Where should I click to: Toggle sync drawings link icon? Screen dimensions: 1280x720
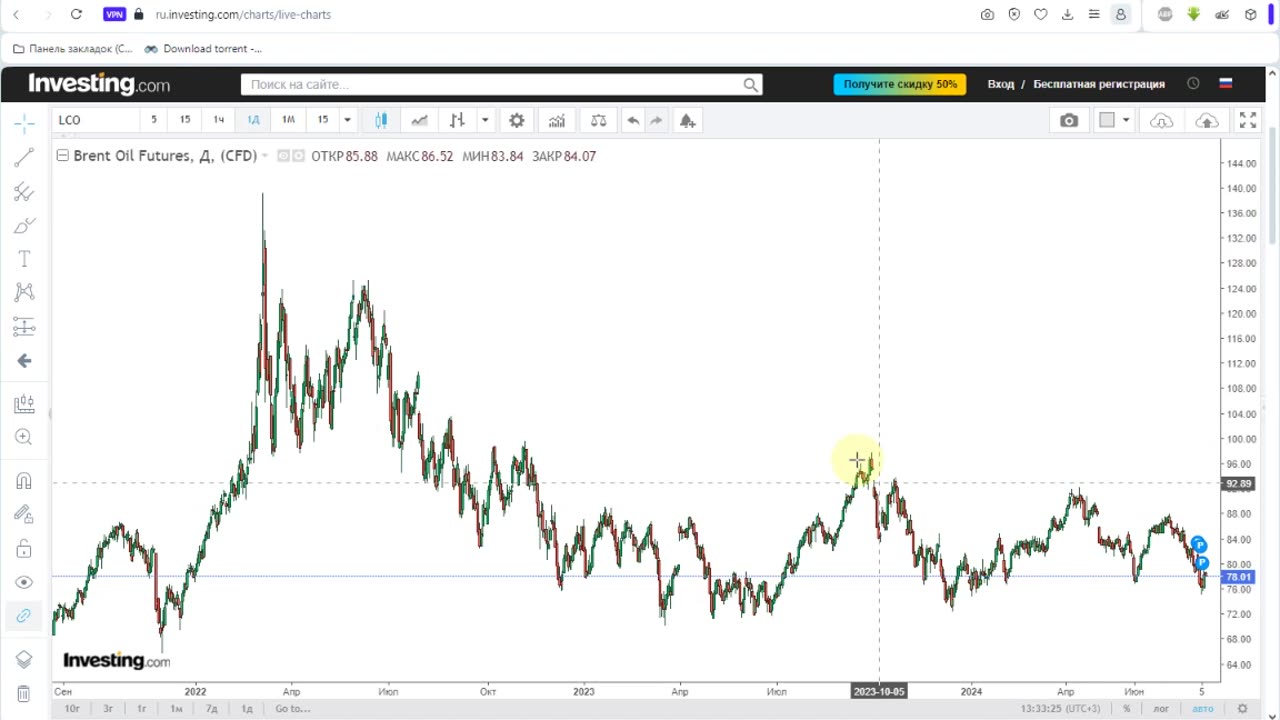click(x=24, y=616)
